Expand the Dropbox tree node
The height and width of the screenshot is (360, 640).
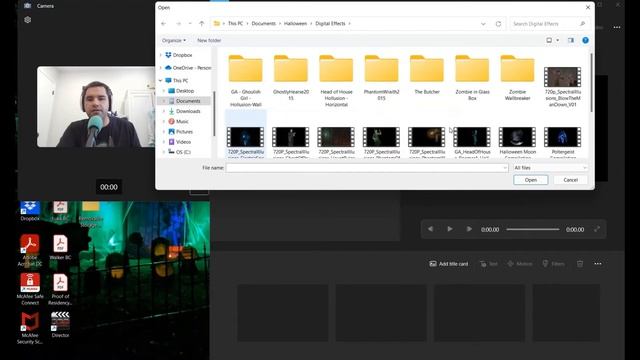point(160,55)
